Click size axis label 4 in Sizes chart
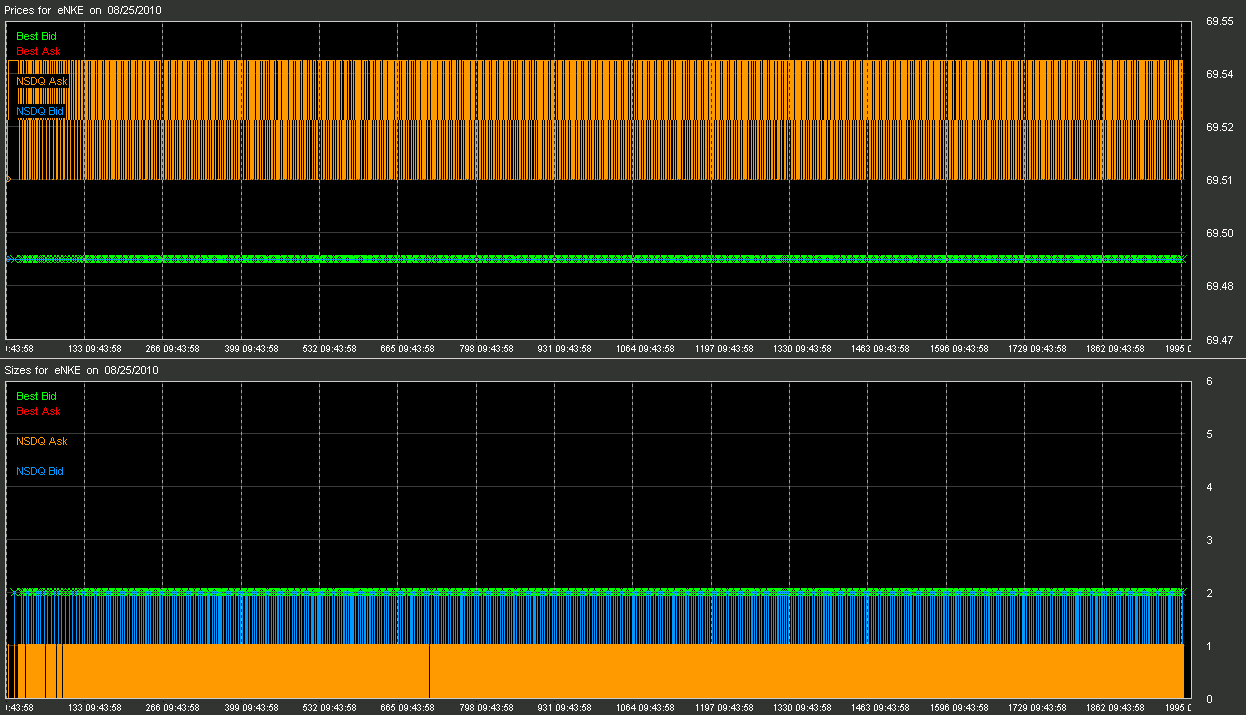The width and height of the screenshot is (1246, 715). (1210, 487)
